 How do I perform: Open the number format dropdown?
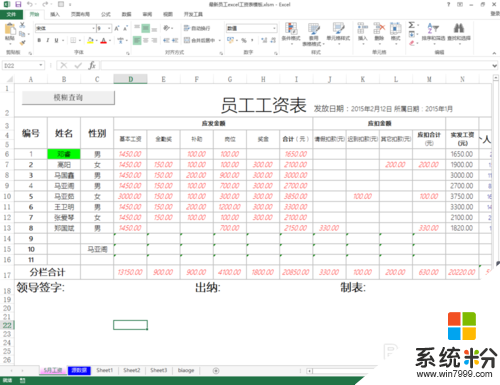[274, 28]
